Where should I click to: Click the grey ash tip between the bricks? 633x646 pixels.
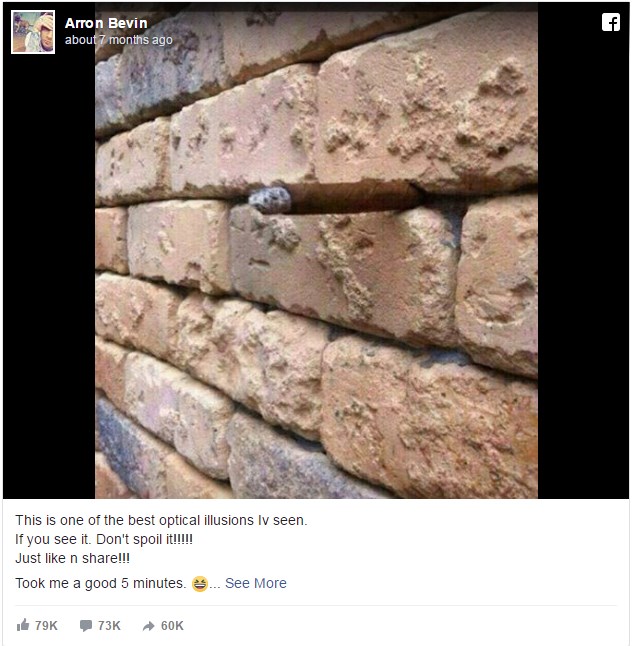click(270, 200)
